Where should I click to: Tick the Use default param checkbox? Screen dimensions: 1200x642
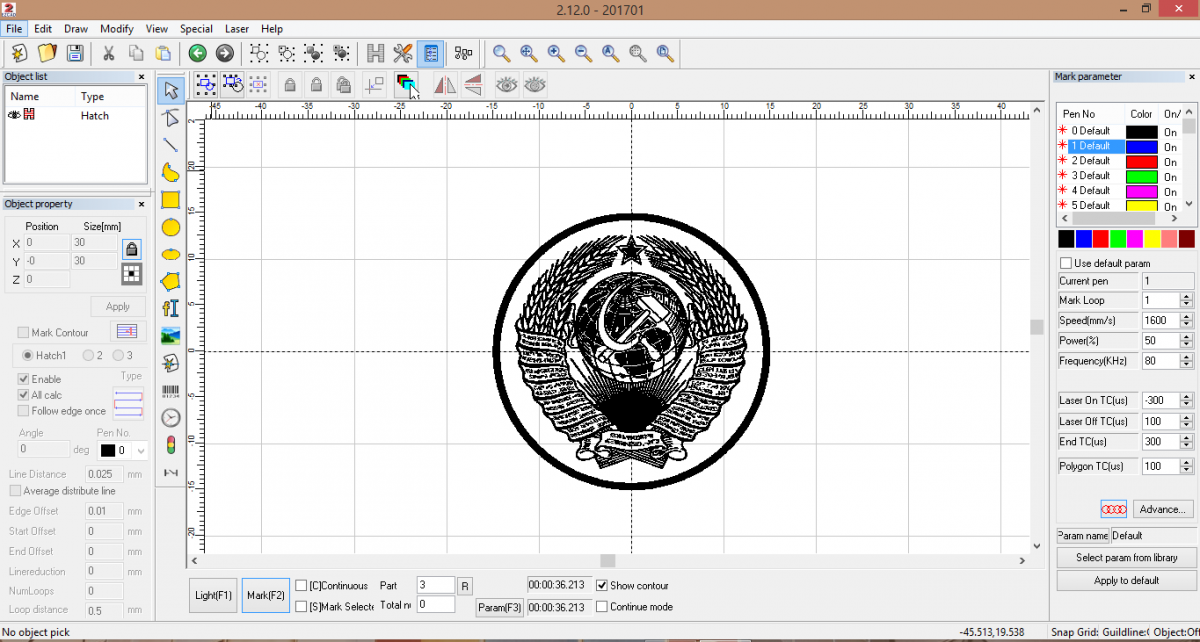1066,263
